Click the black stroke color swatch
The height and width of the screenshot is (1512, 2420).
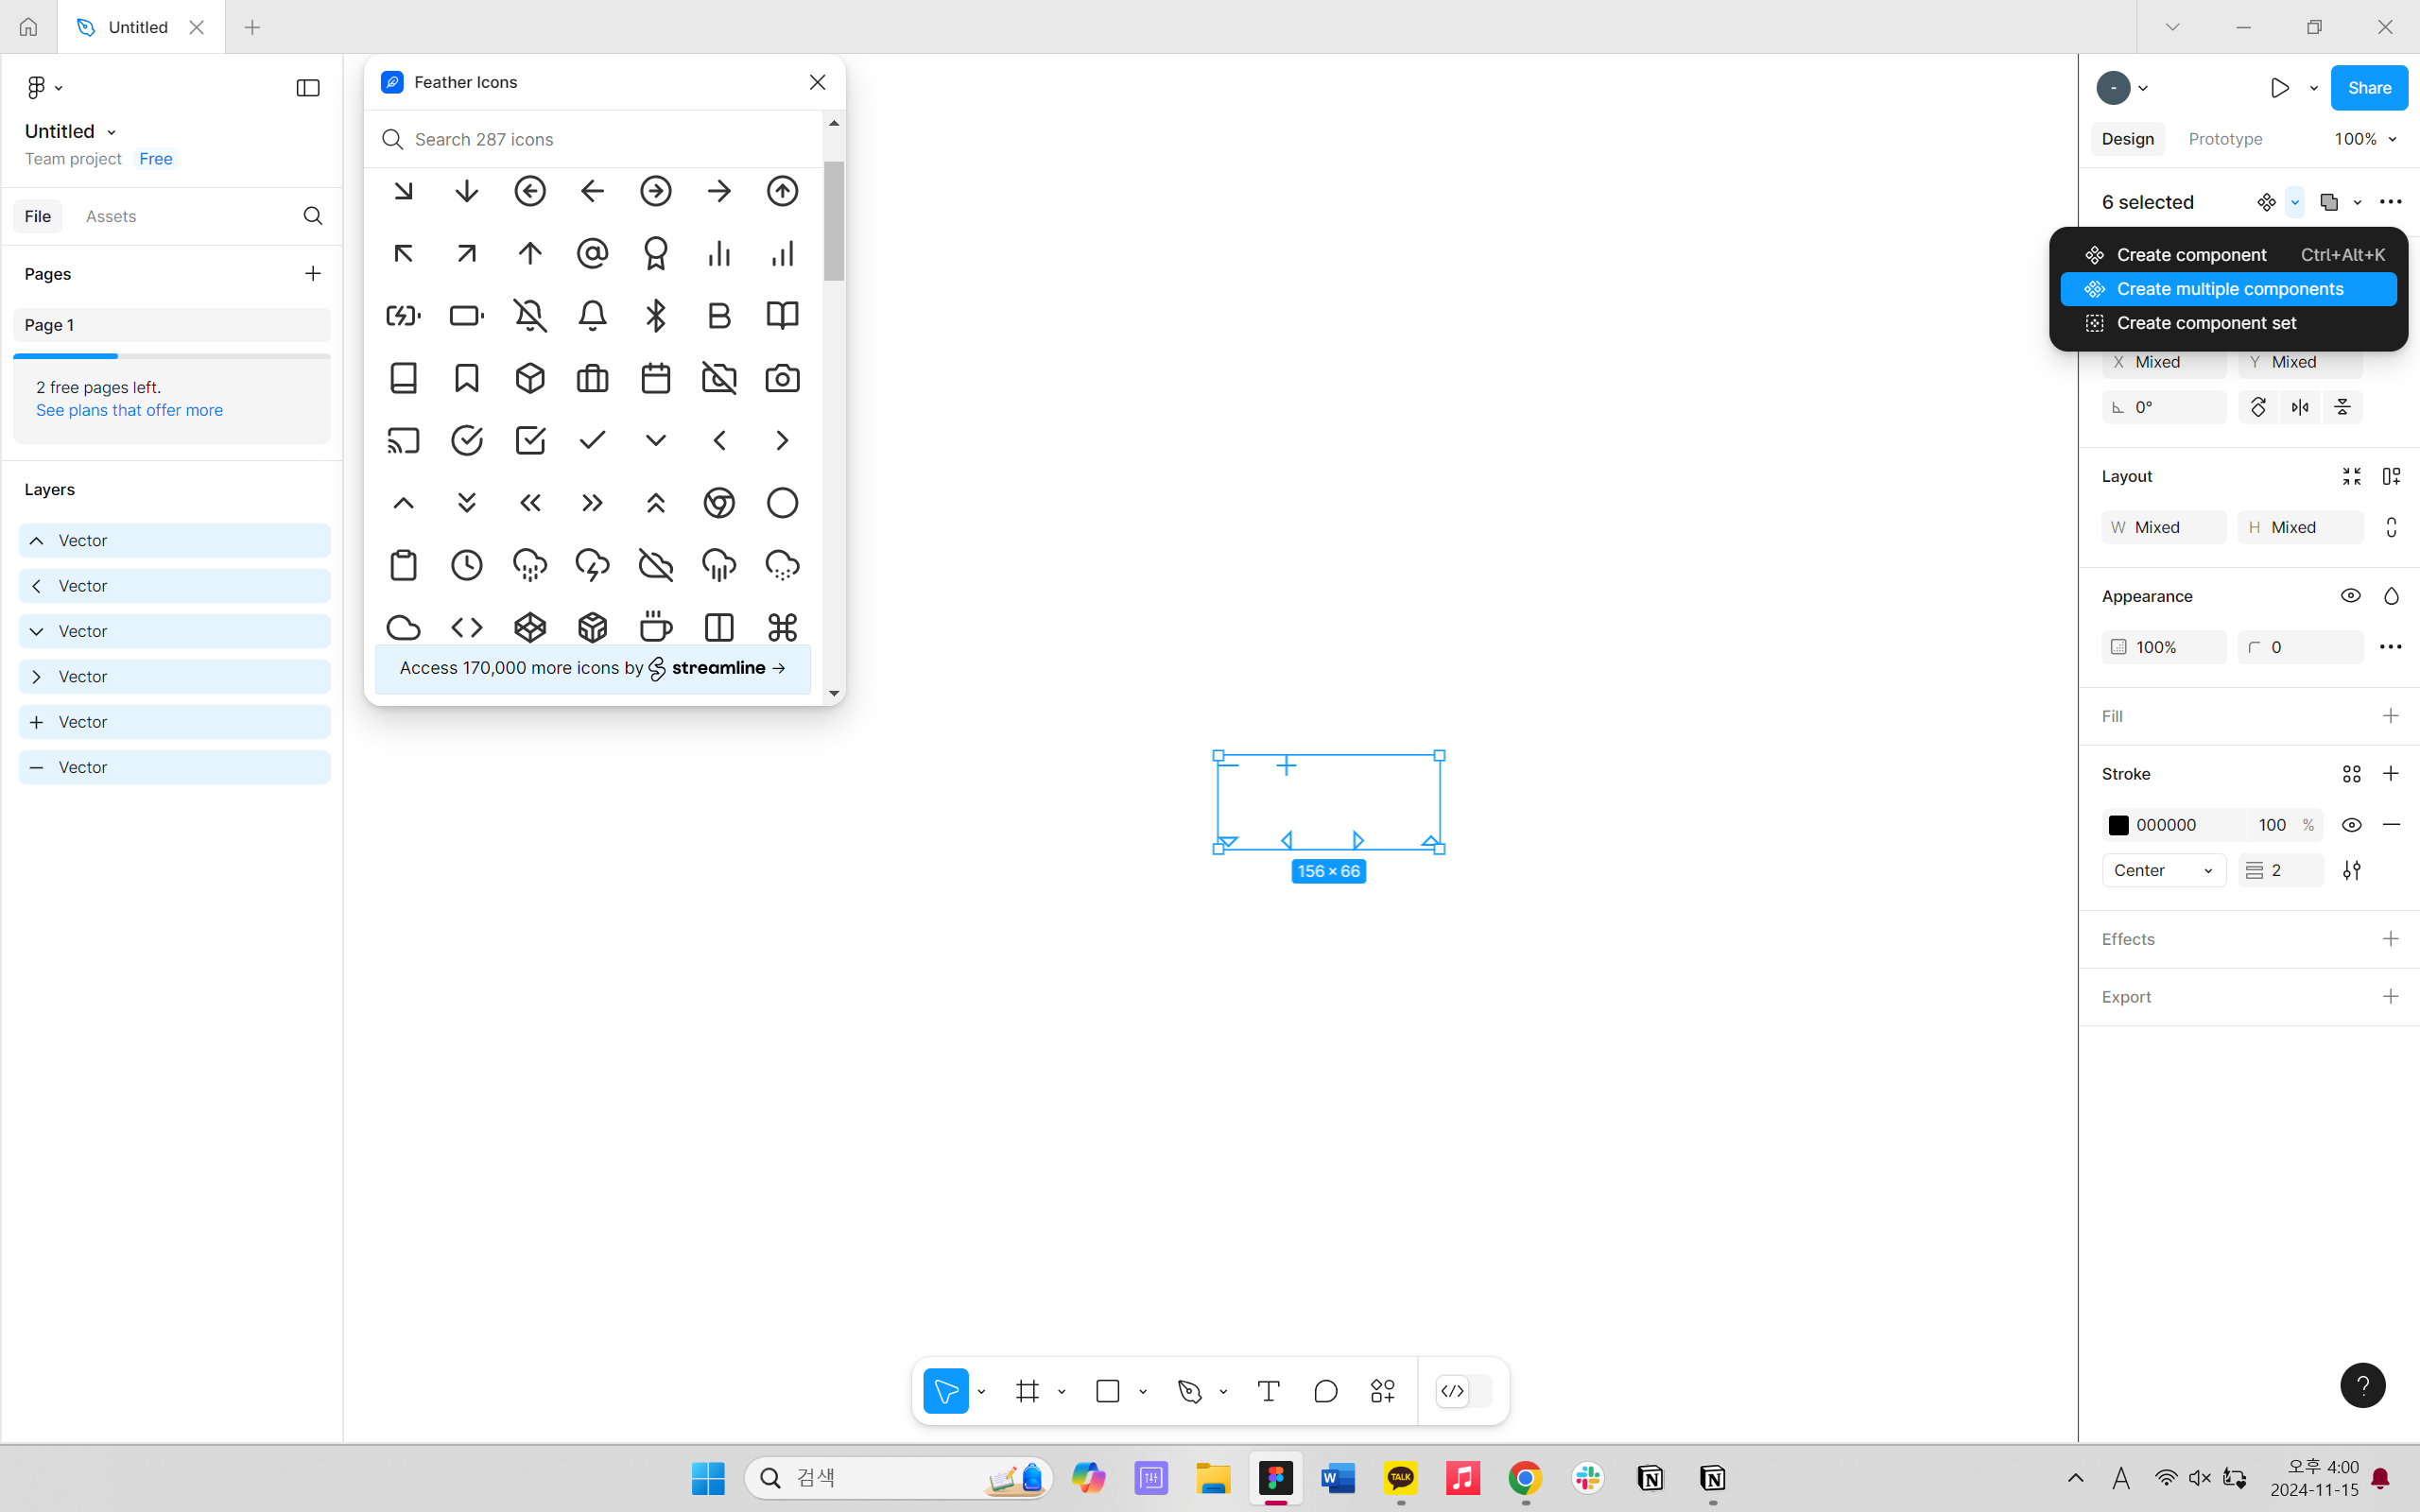coord(2118,825)
